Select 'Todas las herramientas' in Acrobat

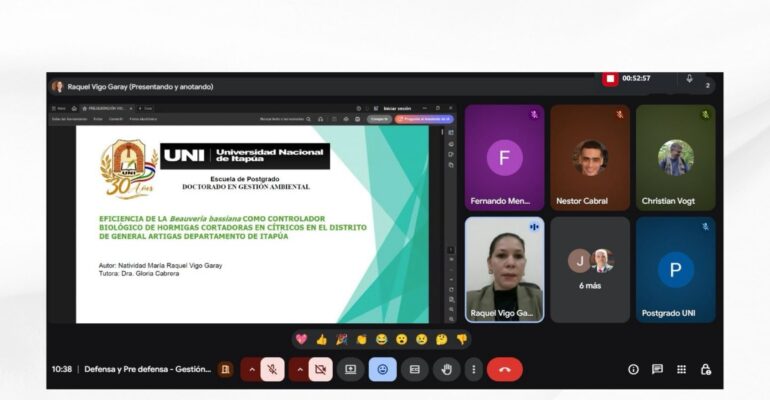(x=69, y=119)
